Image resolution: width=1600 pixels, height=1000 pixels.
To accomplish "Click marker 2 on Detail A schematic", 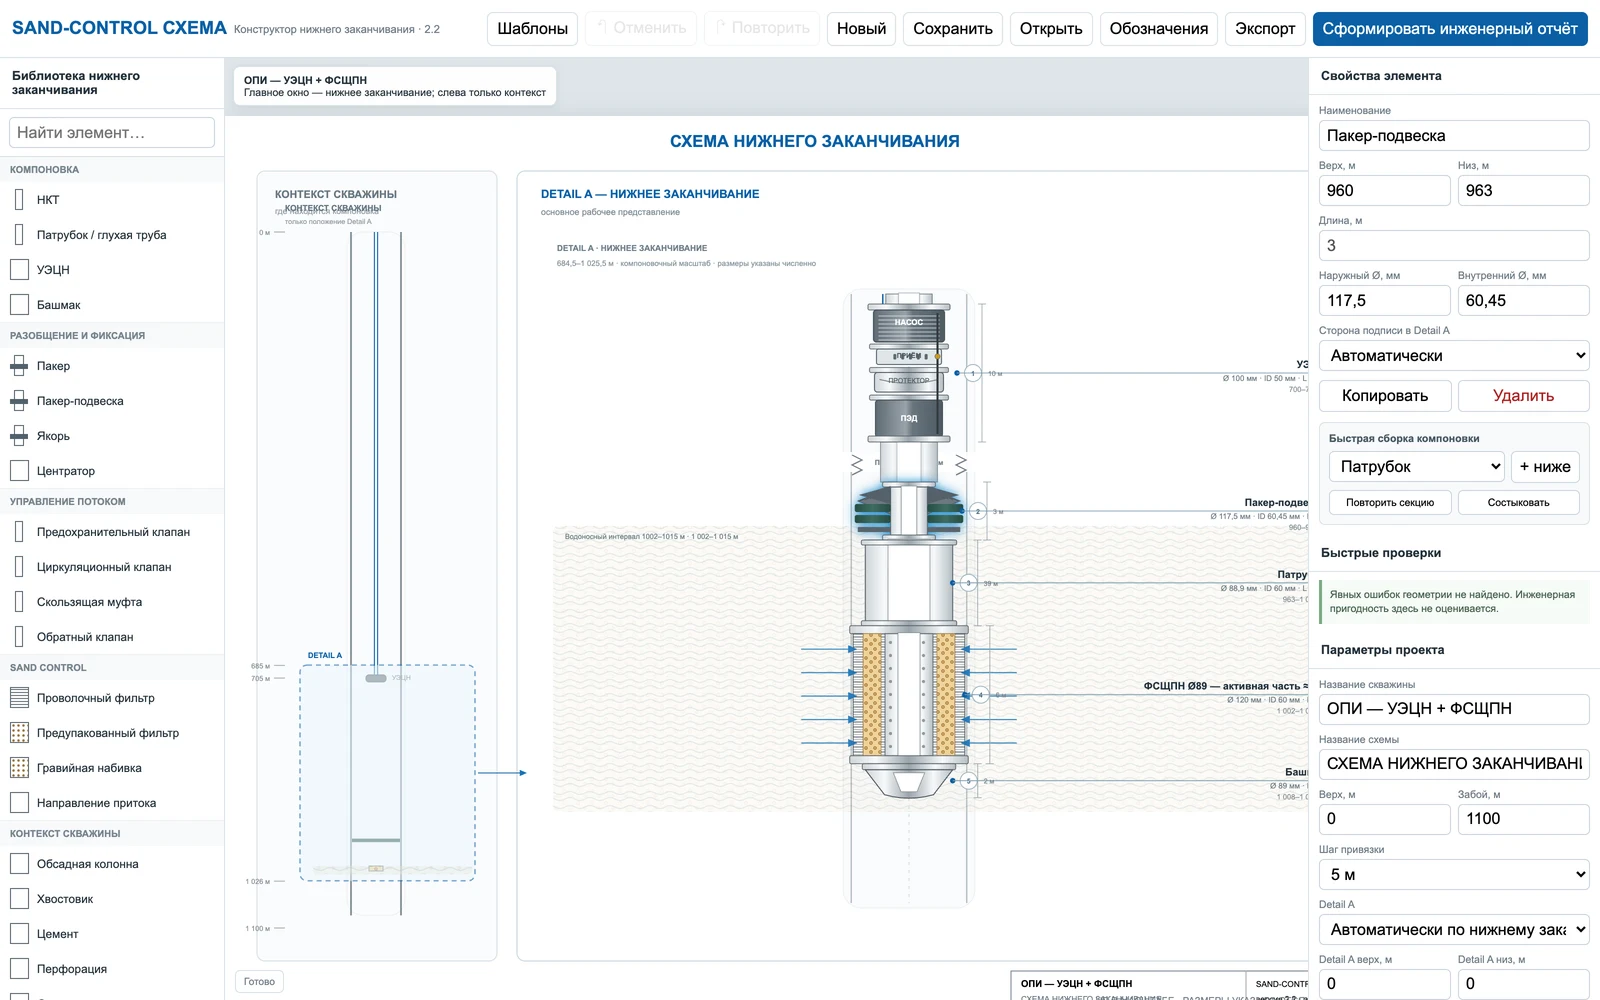I will [x=978, y=511].
